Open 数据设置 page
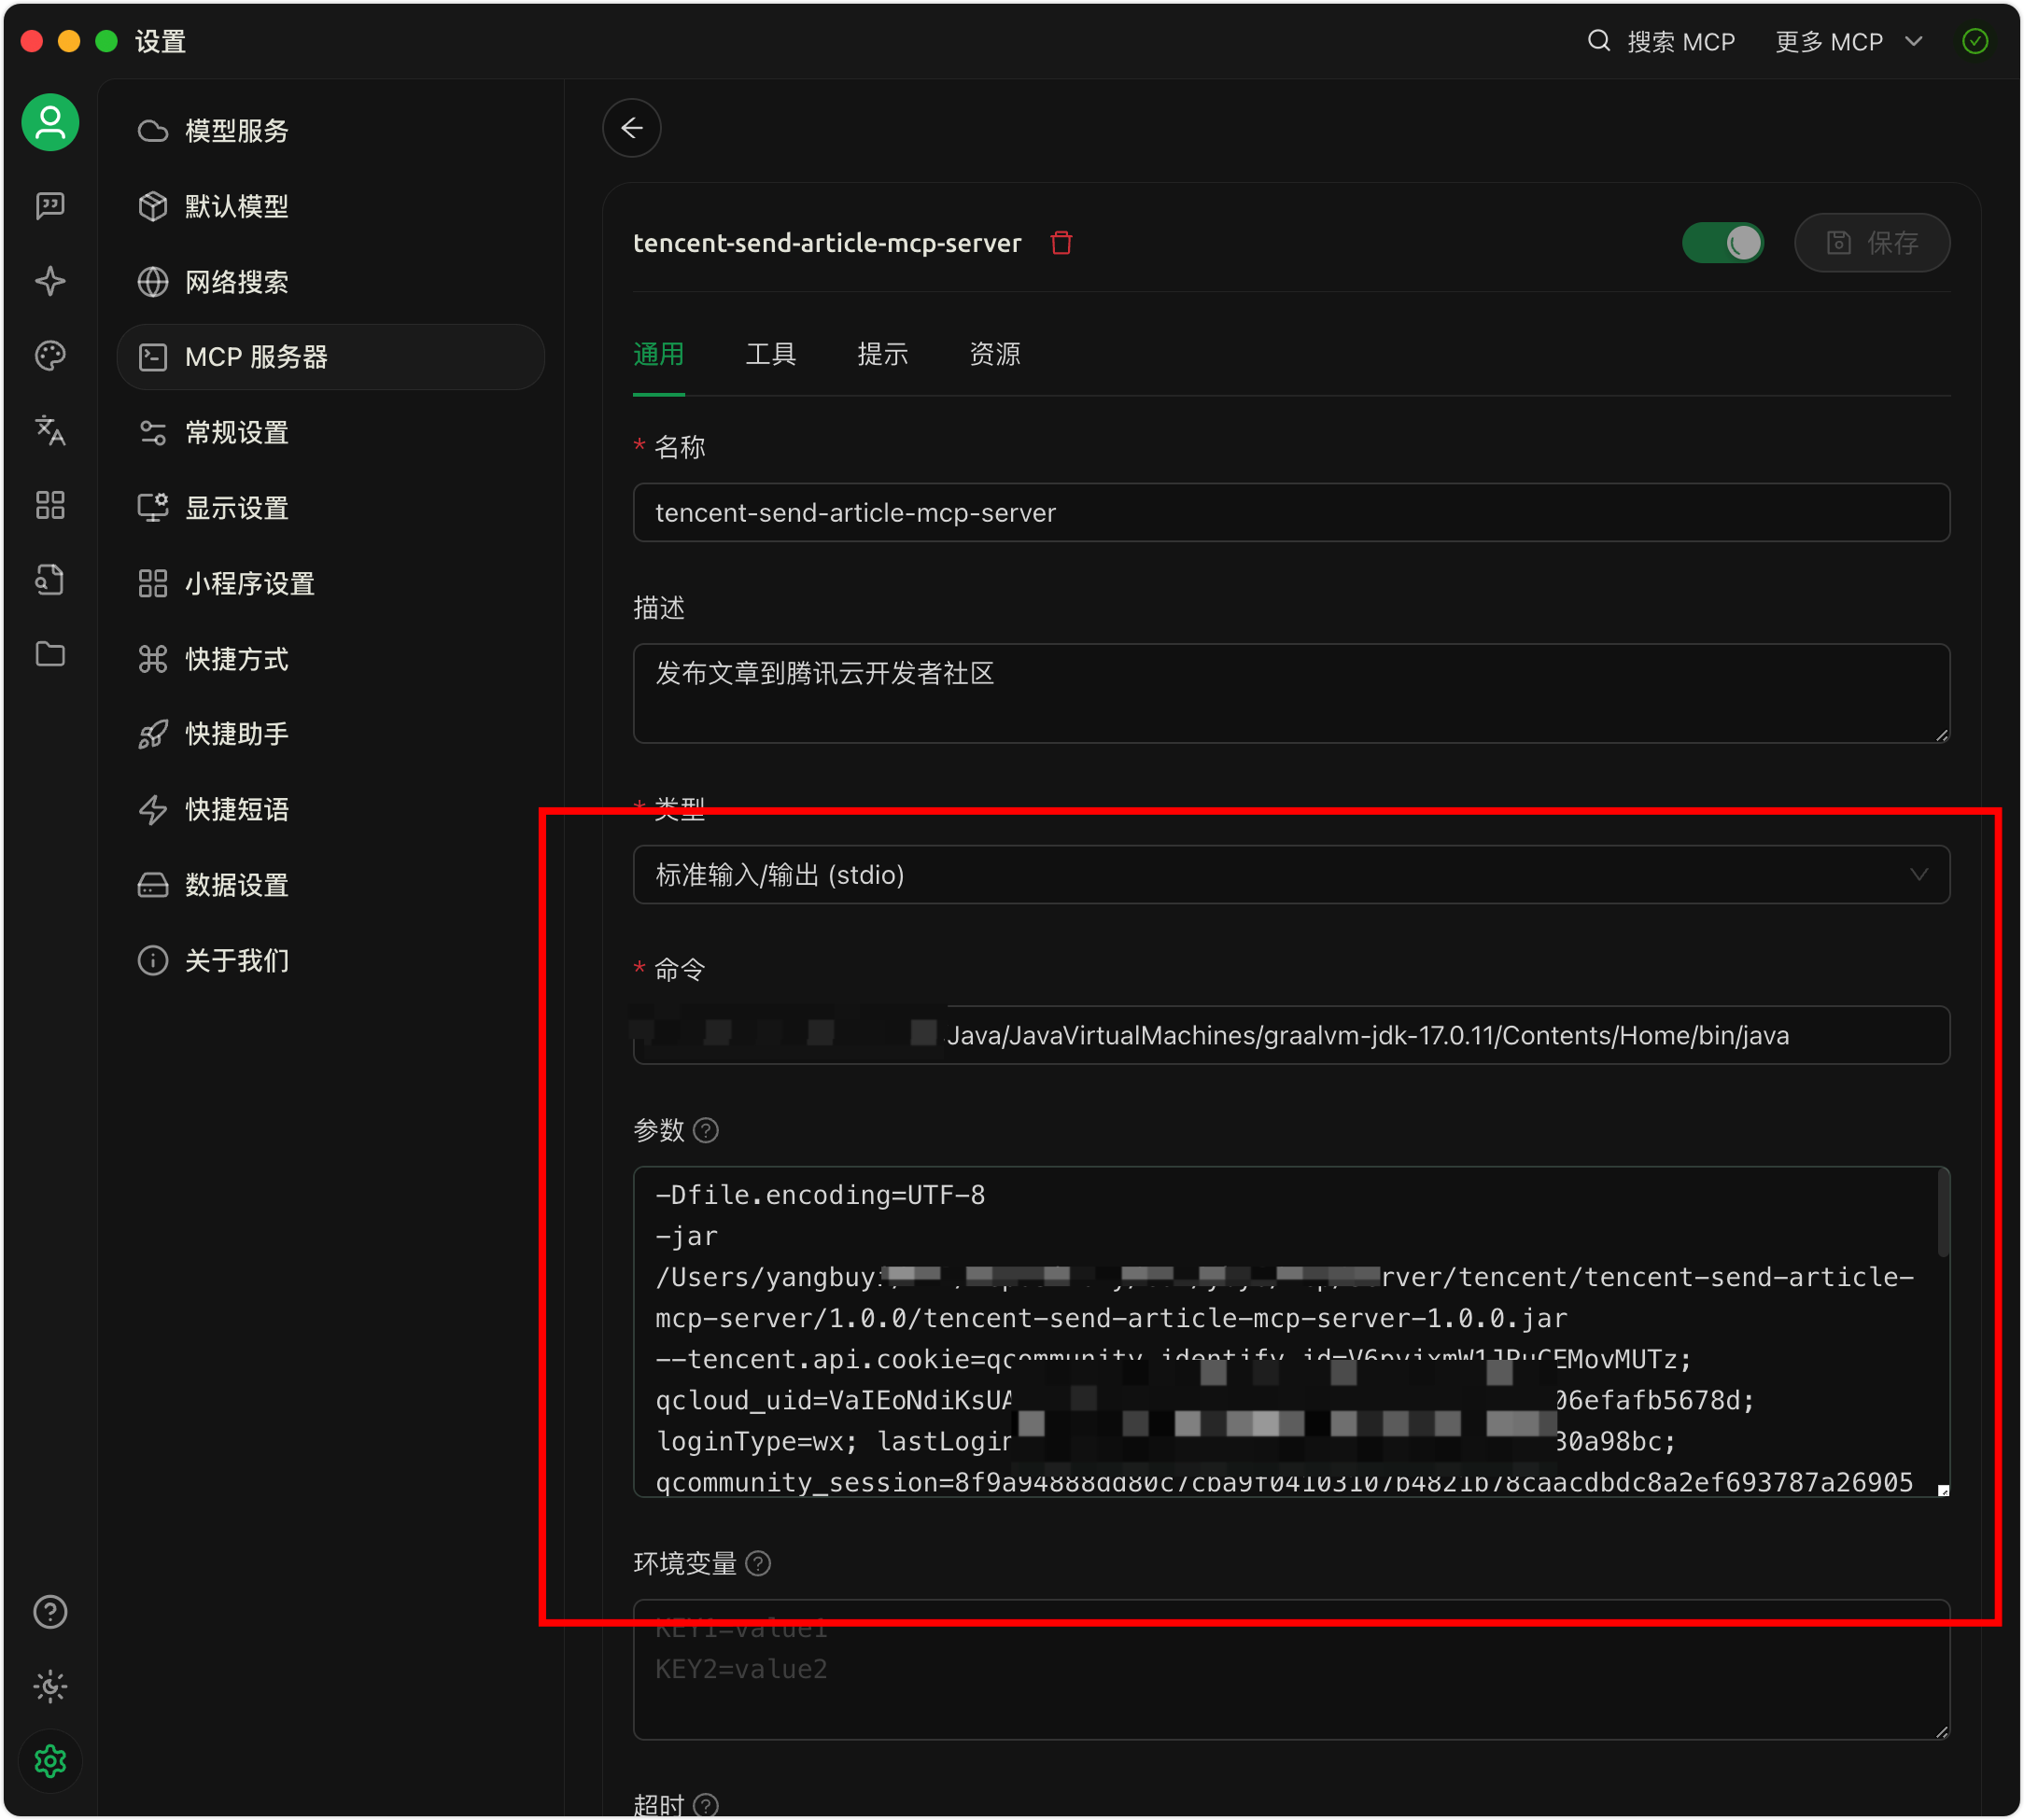The height and width of the screenshot is (1820, 2024). pyautogui.click(x=331, y=885)
